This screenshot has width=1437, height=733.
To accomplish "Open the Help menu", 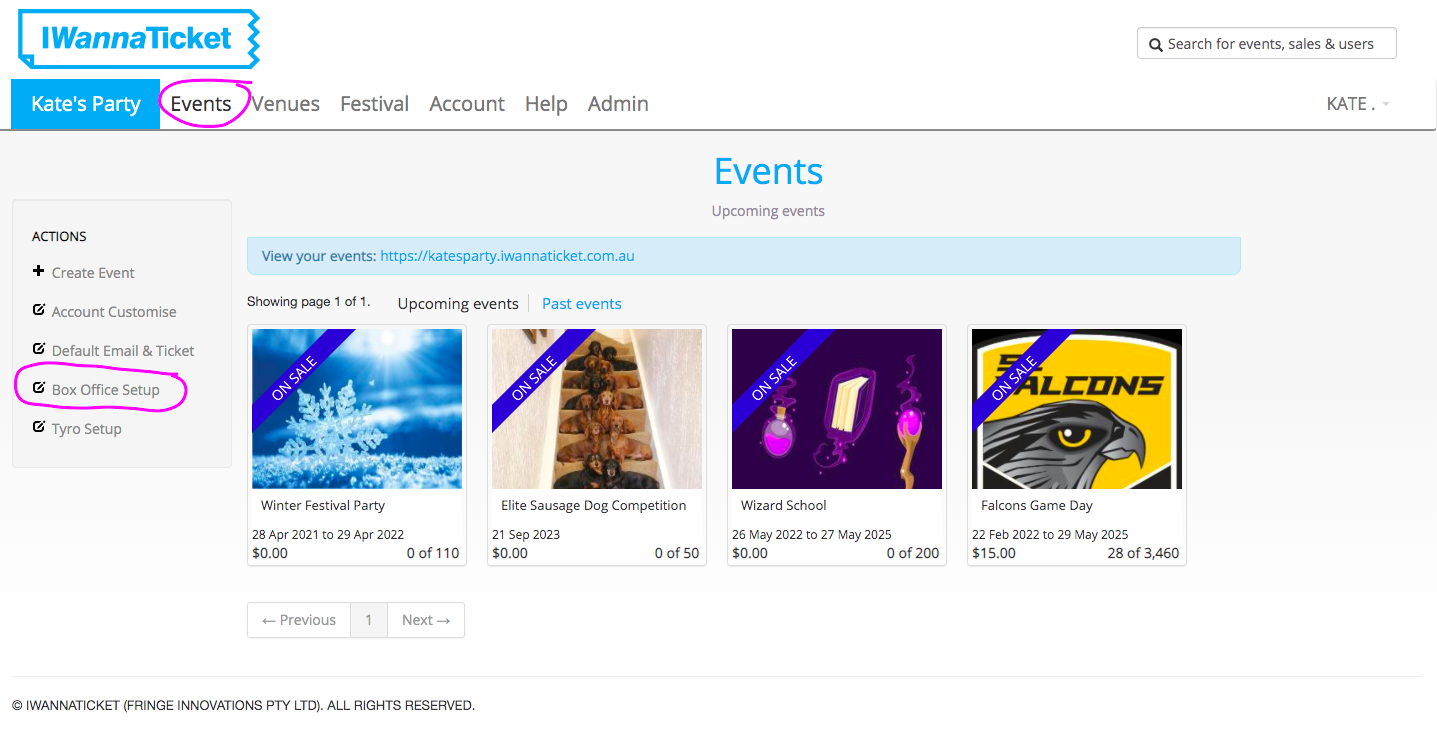I will coord(546,104).
